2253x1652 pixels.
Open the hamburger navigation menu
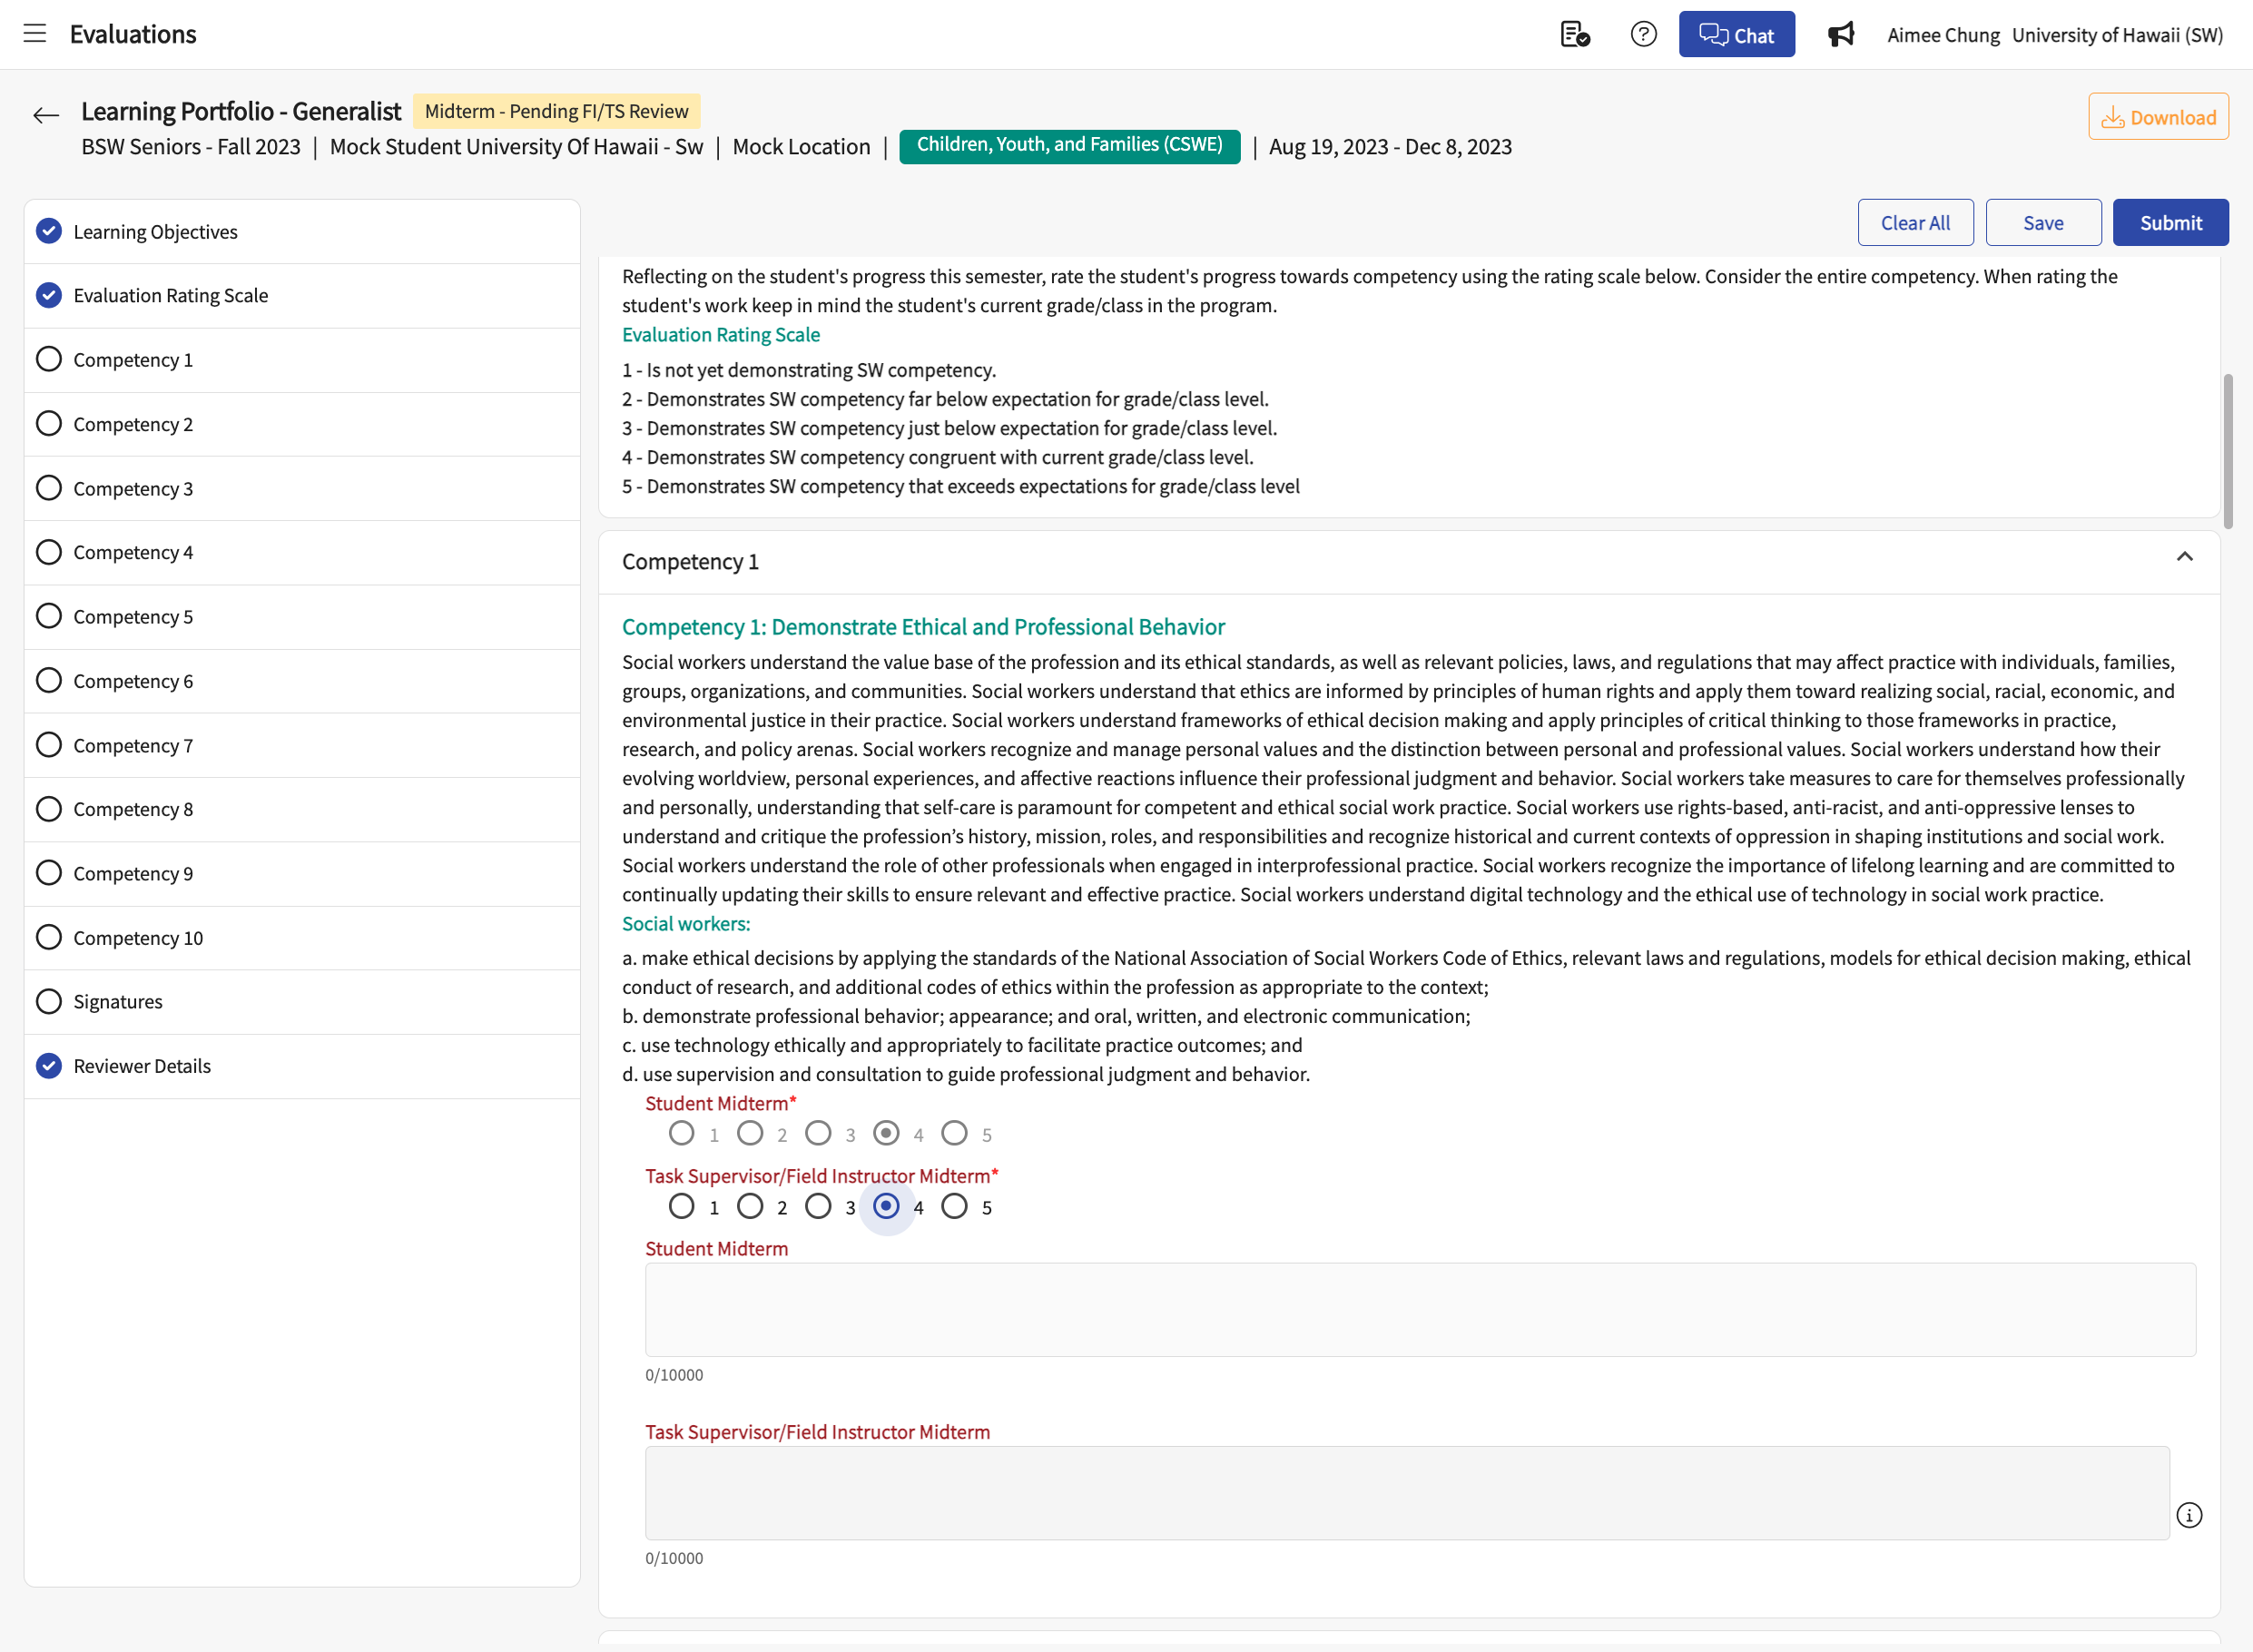(35, 34)
